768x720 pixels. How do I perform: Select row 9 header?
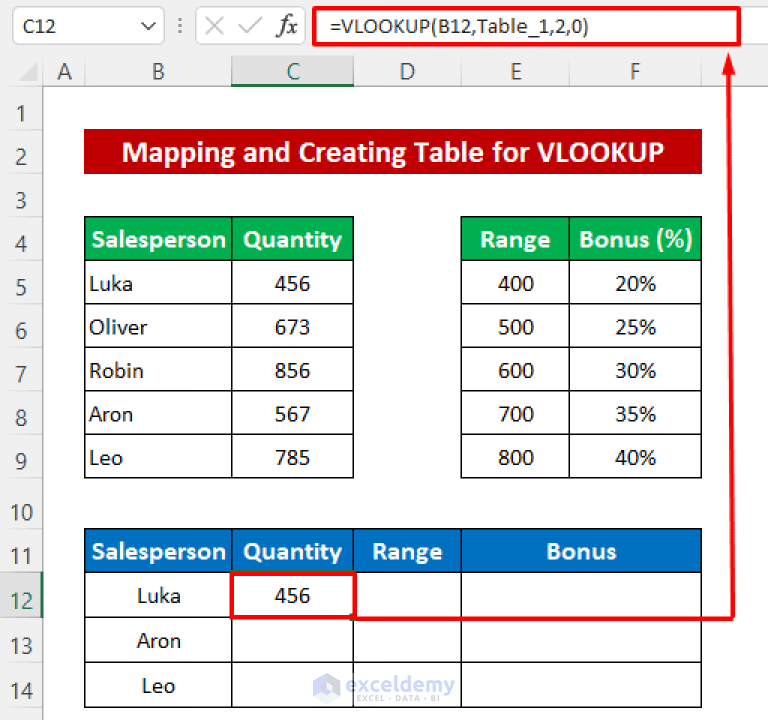21,456
